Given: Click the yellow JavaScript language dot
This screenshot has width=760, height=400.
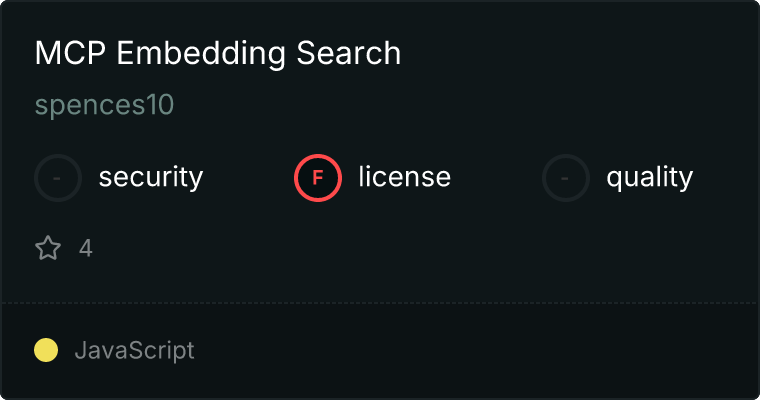Looking at the screenshot, I should [46, 350].
